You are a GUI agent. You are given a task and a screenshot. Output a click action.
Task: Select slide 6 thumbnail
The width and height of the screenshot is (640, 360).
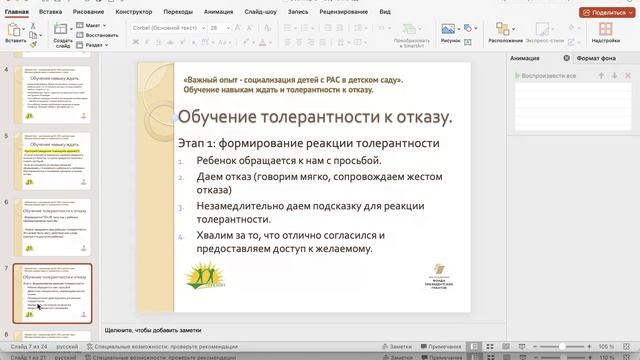click(x=52, y=227)
